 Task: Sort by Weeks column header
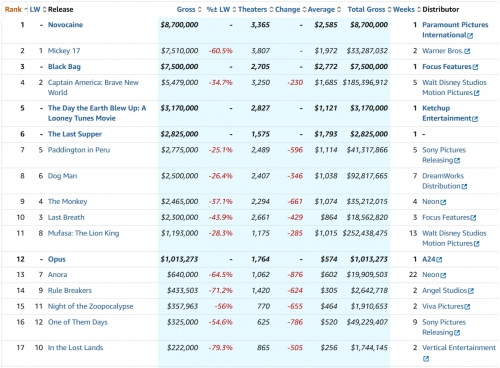click(x=406, y=9)
